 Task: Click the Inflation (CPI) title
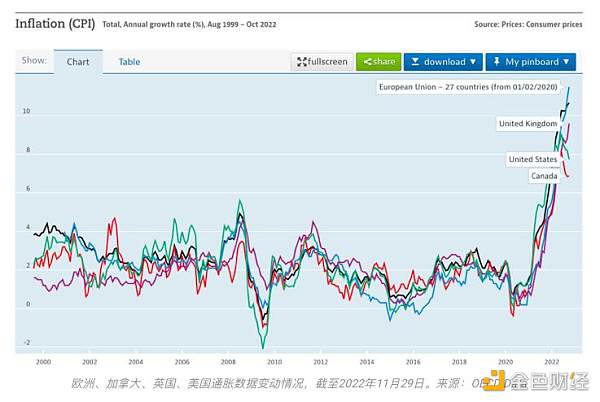pos(55,23)
